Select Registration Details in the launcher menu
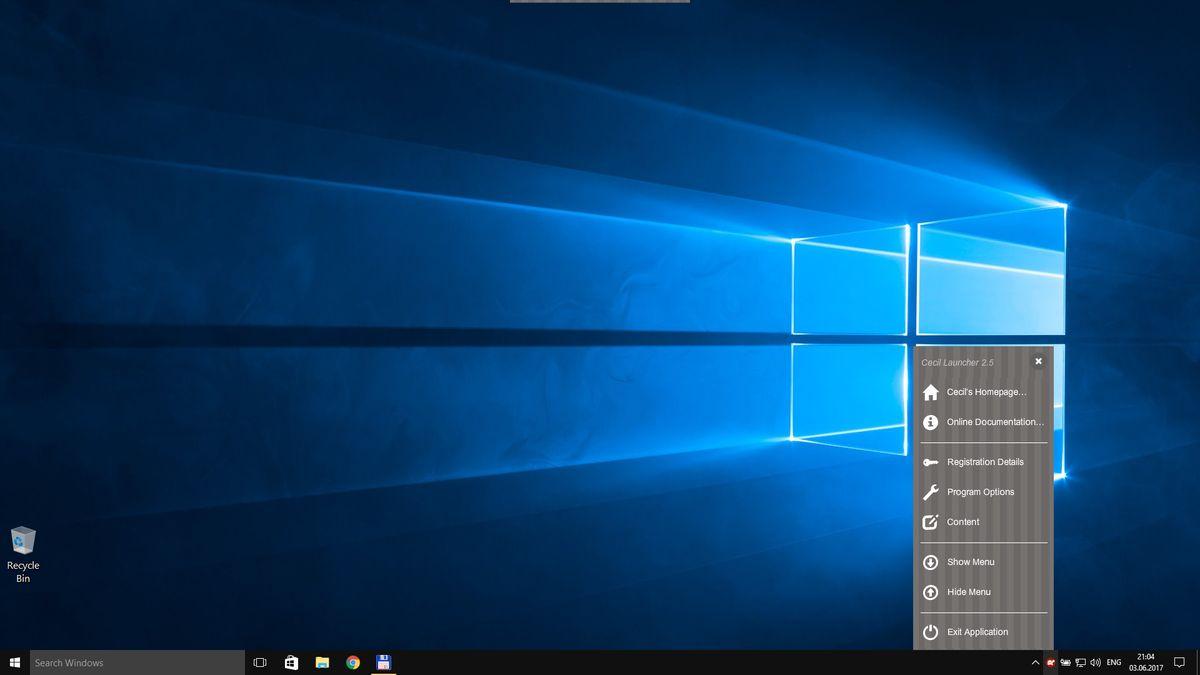The height and width of the screenshot is (675, 1200). point(983,462)
